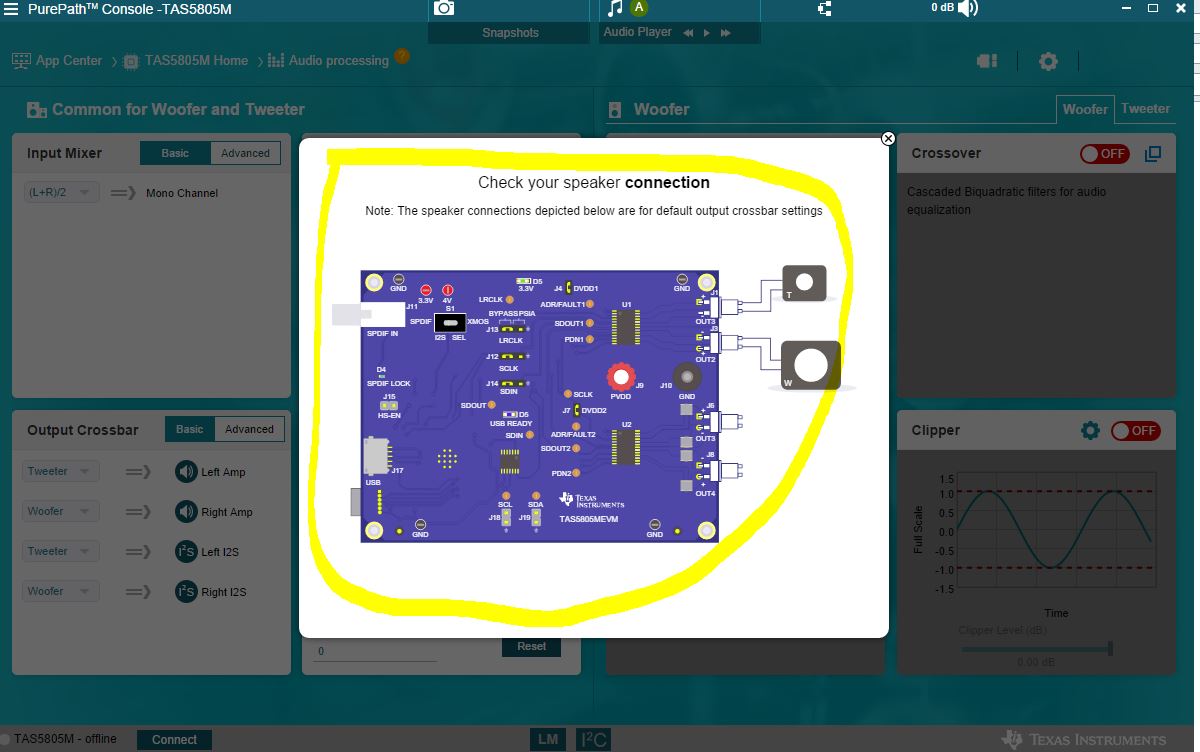Take a snapshot with the camera icon
The height and width of the screenshot is (752, 1200).
pos(444,8)
